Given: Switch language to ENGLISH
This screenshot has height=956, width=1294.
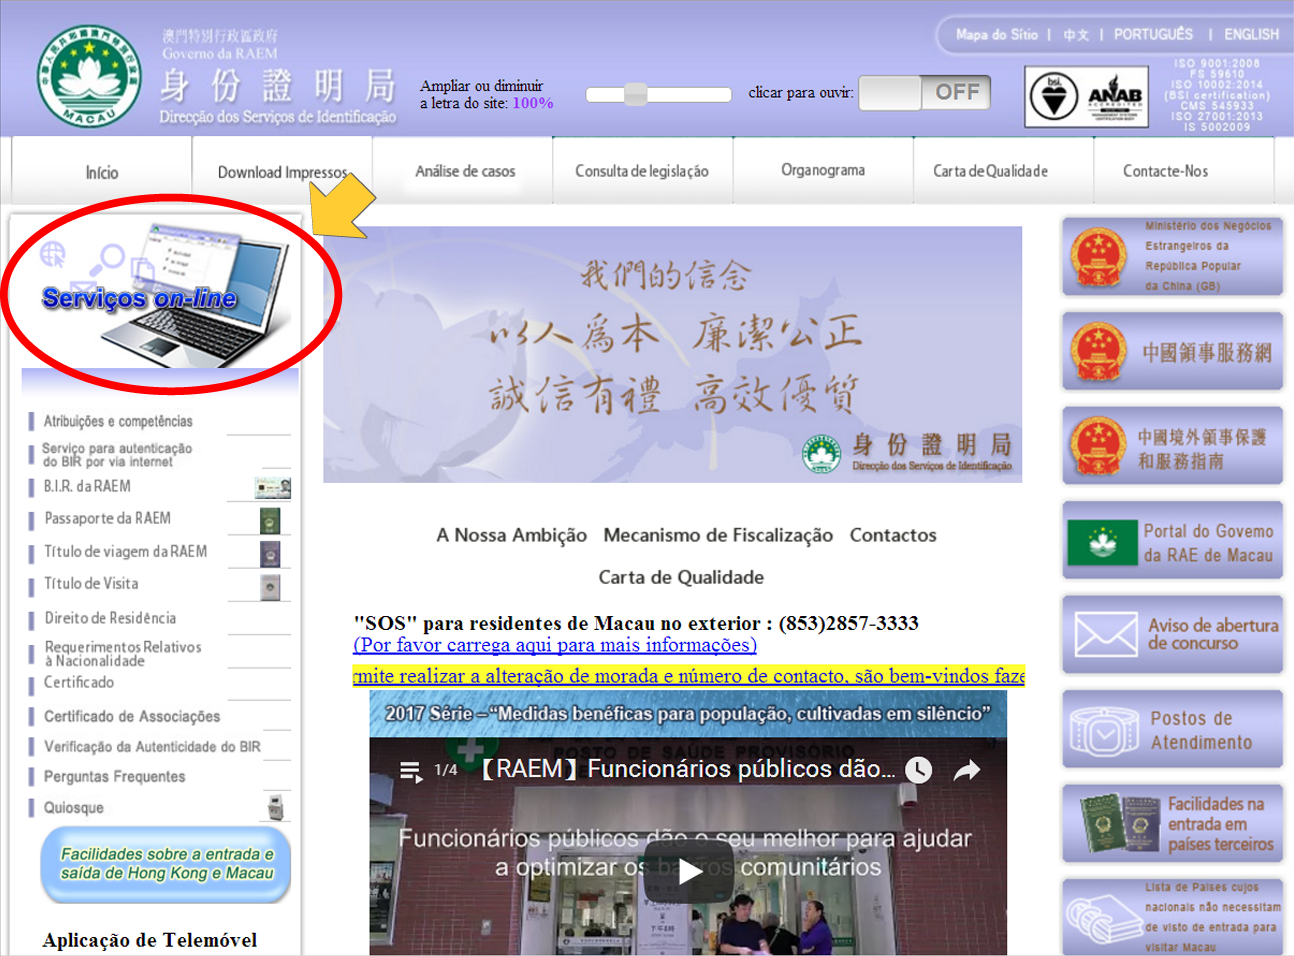Looking at the screenshot, I should [x=1251, y=34].
